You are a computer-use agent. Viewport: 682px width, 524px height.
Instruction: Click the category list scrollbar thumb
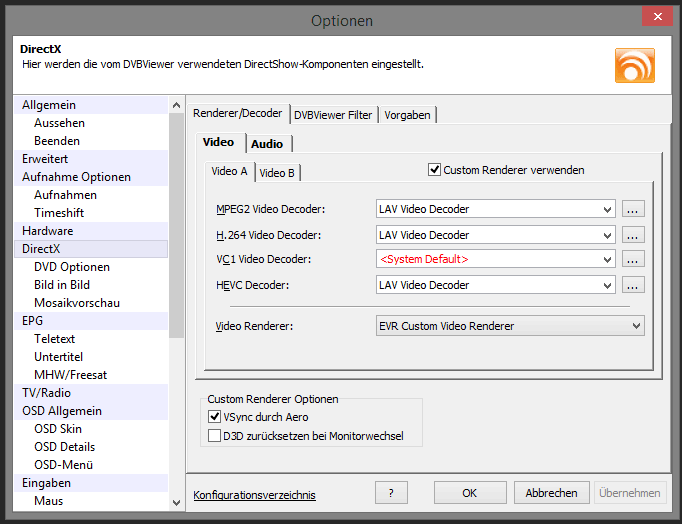[x=176, y=225]
